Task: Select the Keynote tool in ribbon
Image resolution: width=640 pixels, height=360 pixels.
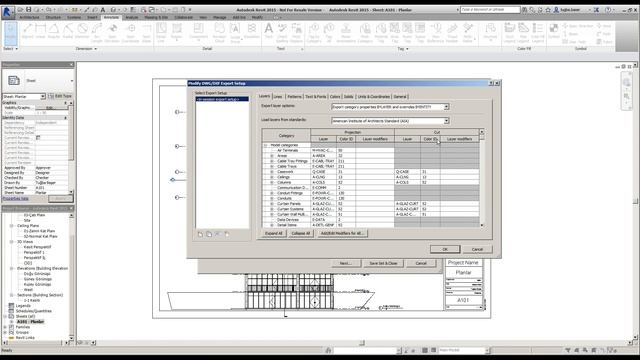Action: coord(490,31)
